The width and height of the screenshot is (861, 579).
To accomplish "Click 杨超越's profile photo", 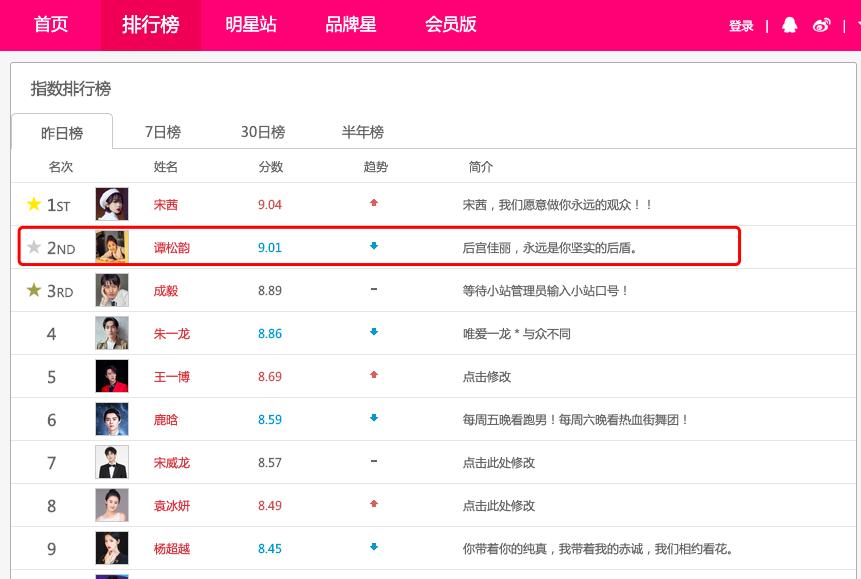I will [x=111, y=548].
